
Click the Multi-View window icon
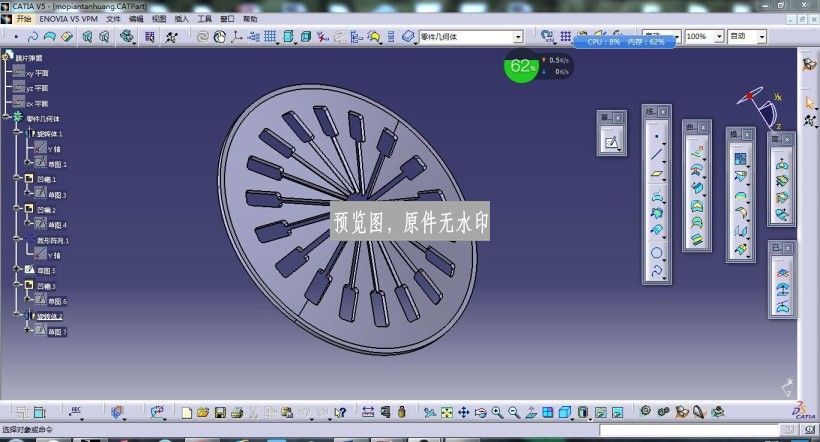[548, 413]
